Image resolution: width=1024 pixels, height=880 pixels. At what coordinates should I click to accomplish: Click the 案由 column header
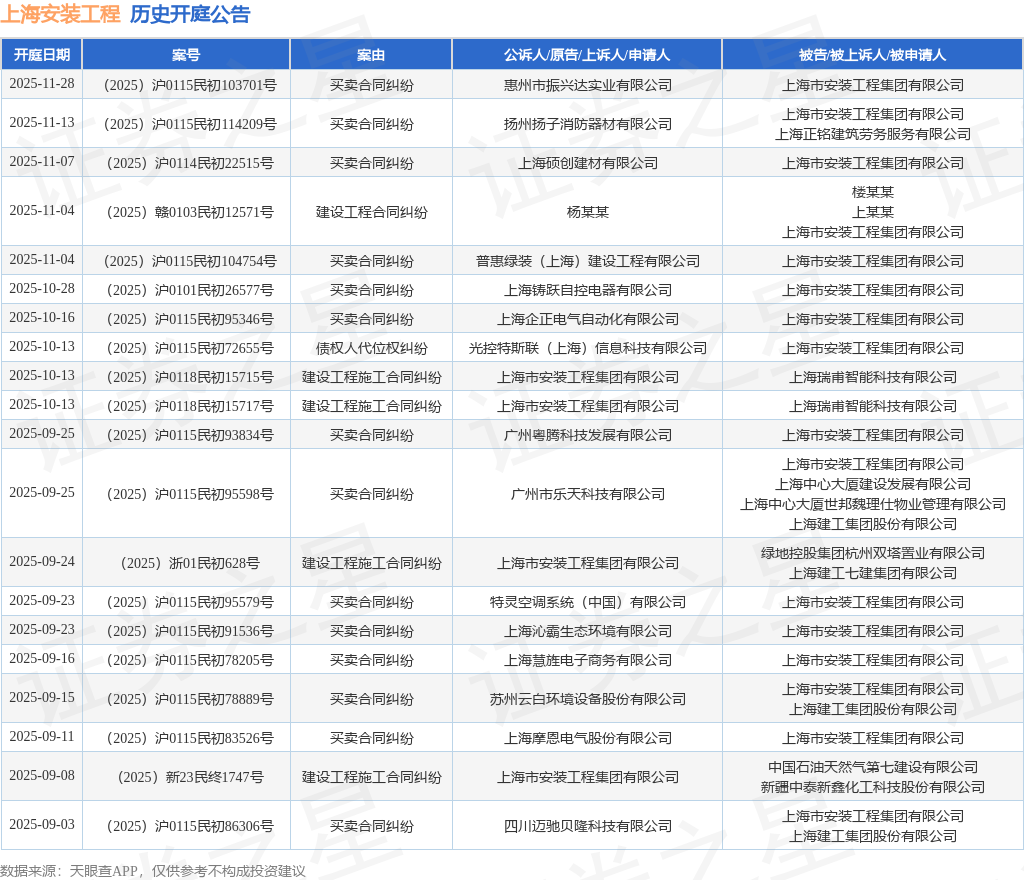click(371, 55)
